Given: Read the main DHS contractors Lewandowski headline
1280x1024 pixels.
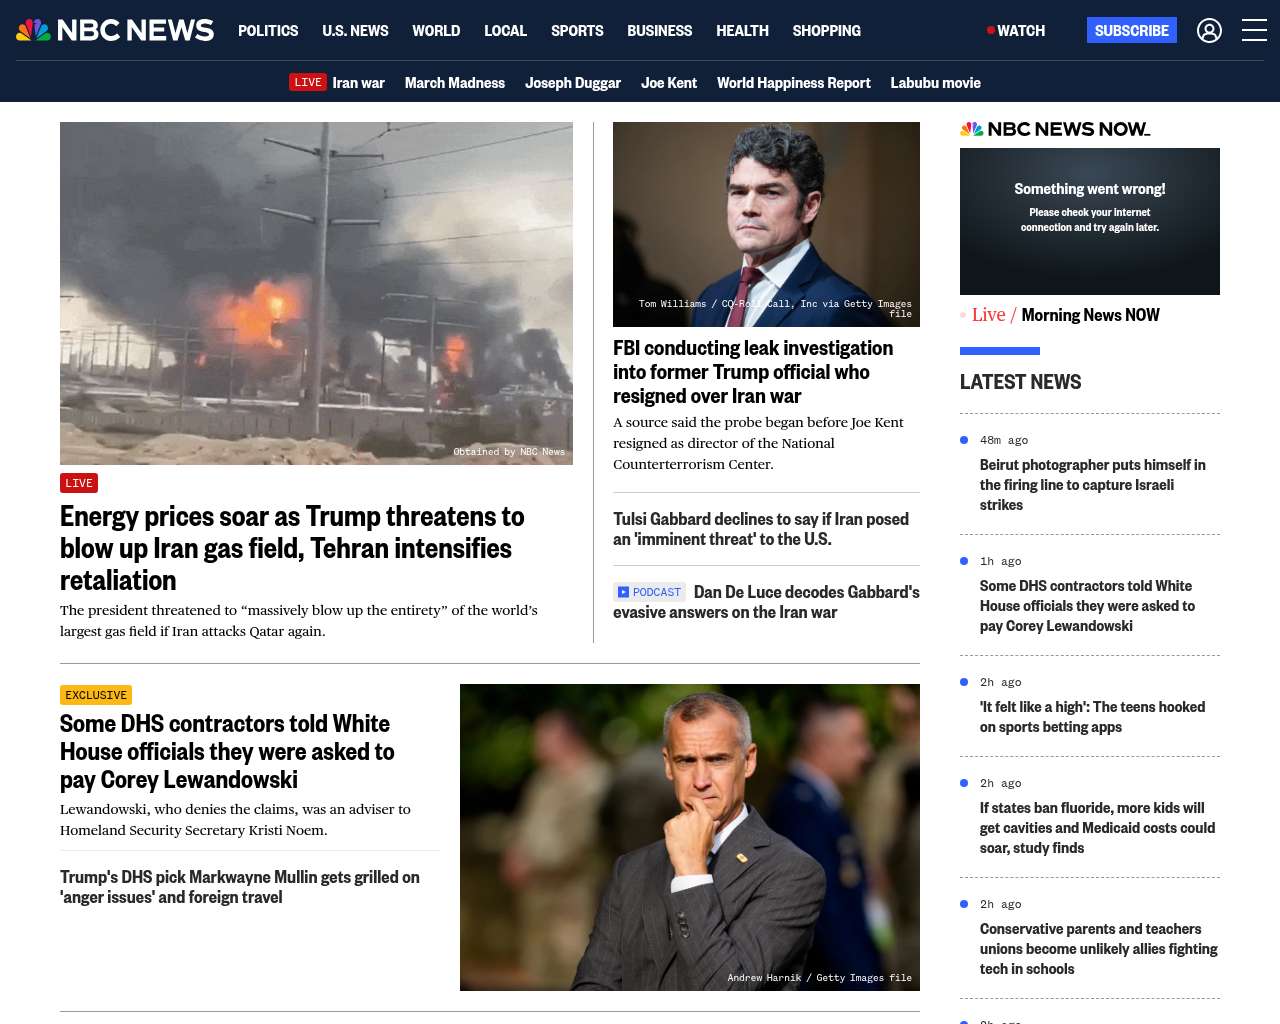Looking at the screenshot, I should click(x=227, y=751).
